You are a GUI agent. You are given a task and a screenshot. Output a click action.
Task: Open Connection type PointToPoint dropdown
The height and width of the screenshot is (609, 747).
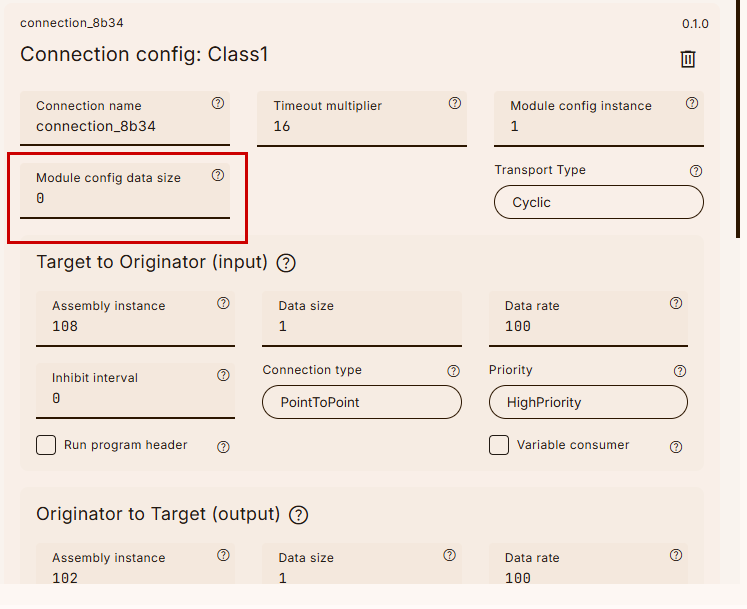[x=362, y=402]
